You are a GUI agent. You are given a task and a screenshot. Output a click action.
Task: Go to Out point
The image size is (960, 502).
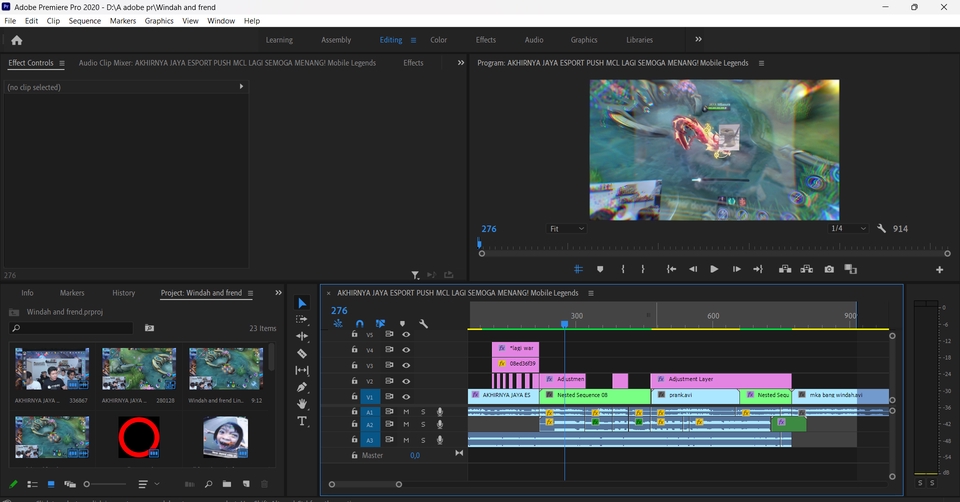758,269
